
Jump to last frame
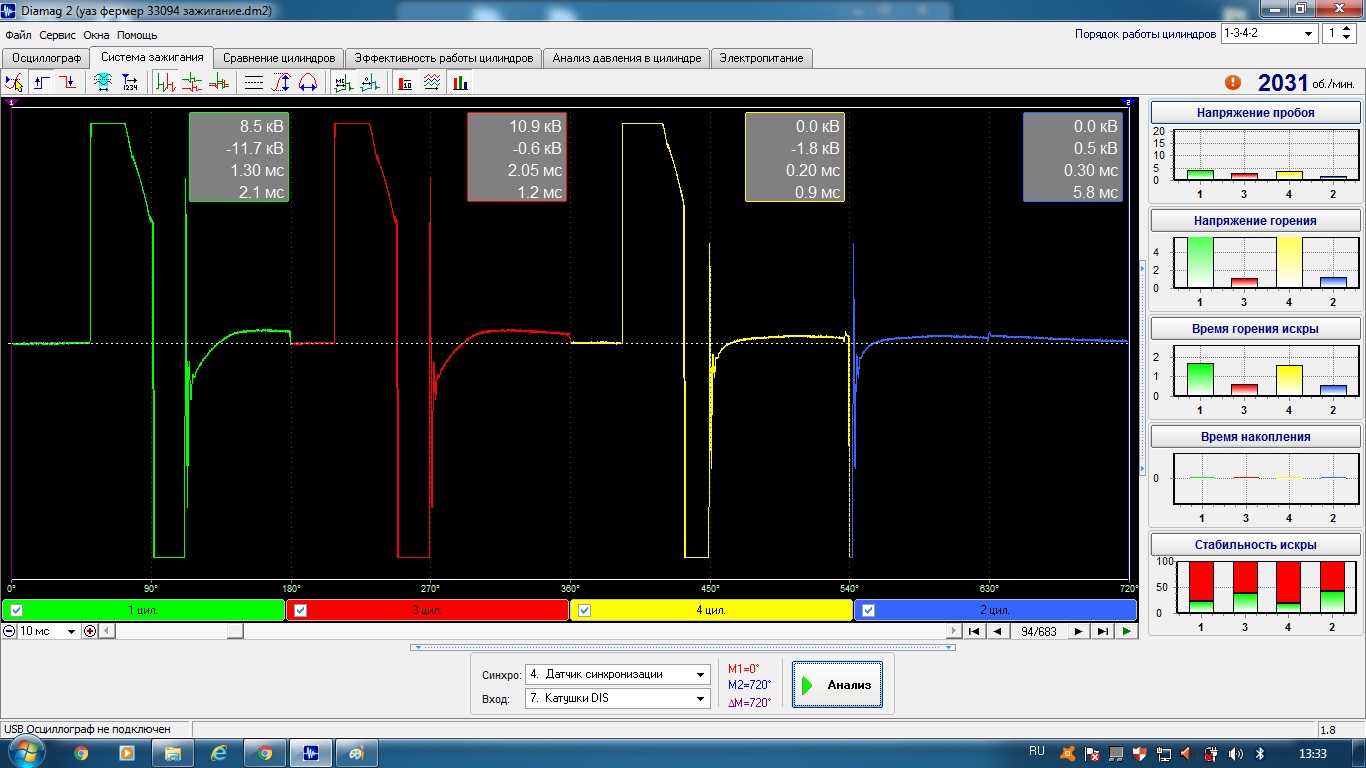click(1102, 631)
